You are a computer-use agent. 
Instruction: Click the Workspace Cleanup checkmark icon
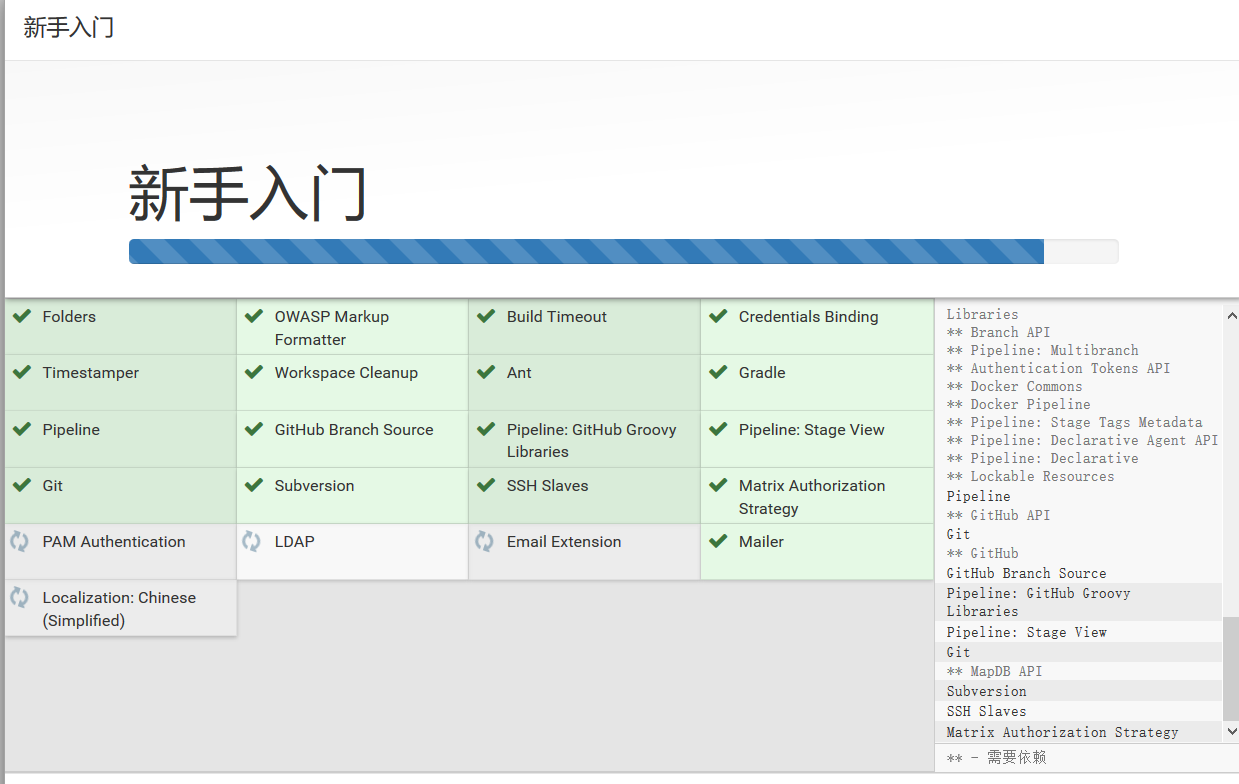(x=254, y=372)
